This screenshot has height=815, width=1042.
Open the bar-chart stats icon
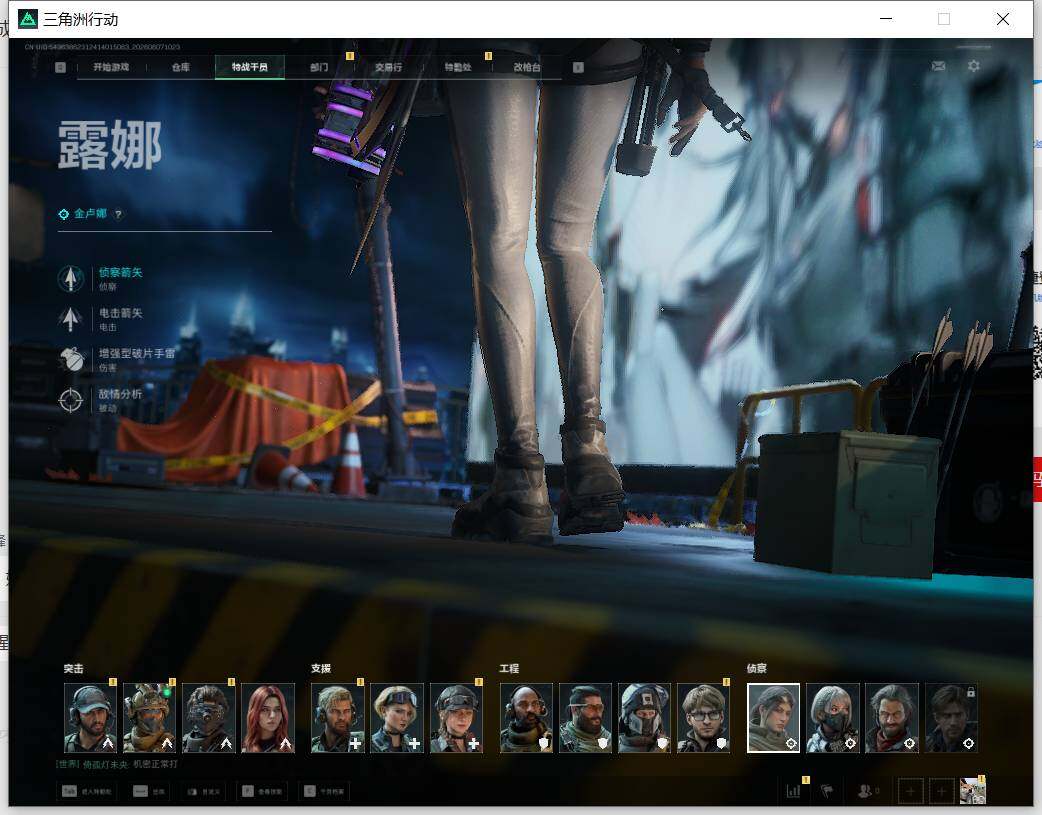793,791
